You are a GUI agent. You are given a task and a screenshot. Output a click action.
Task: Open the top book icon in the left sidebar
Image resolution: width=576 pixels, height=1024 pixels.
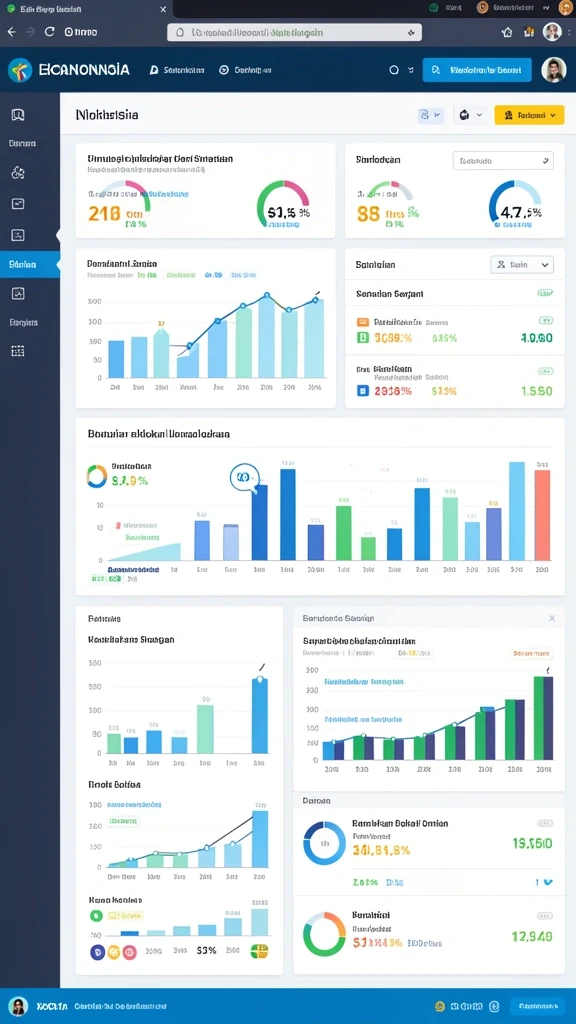18,115
